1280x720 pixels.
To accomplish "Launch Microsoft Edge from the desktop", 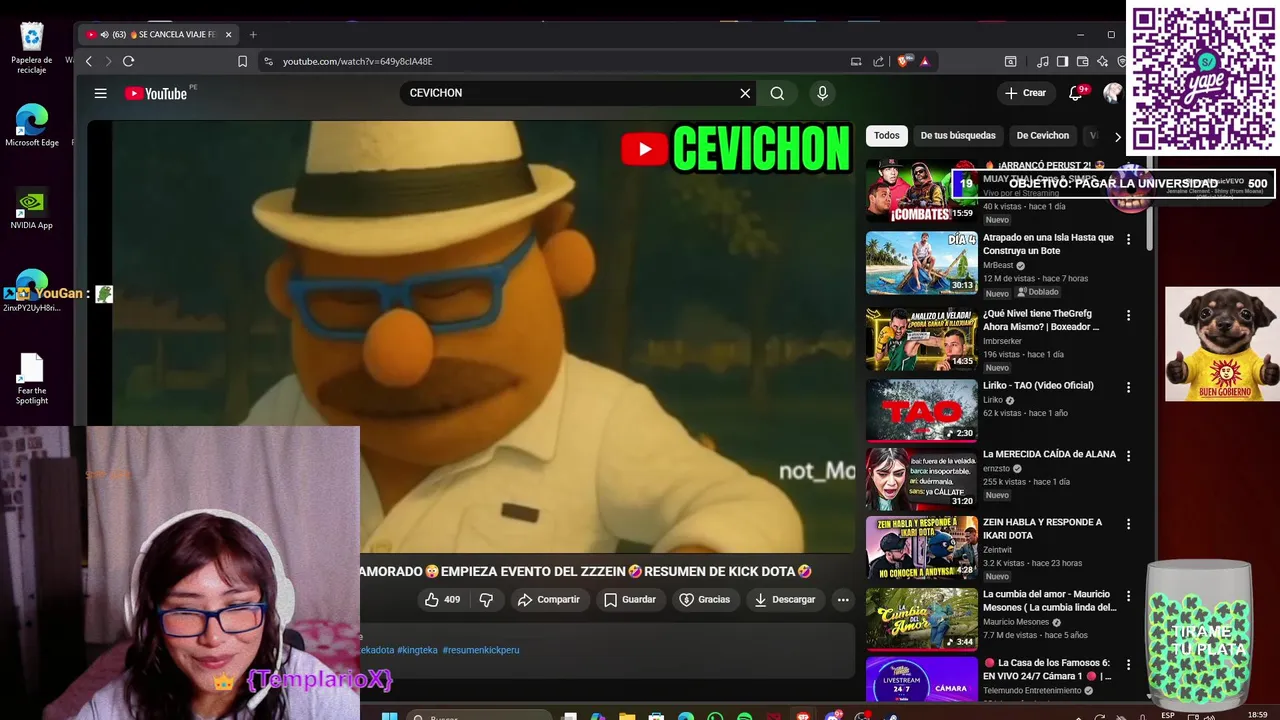I will click(x=32, y=126).
